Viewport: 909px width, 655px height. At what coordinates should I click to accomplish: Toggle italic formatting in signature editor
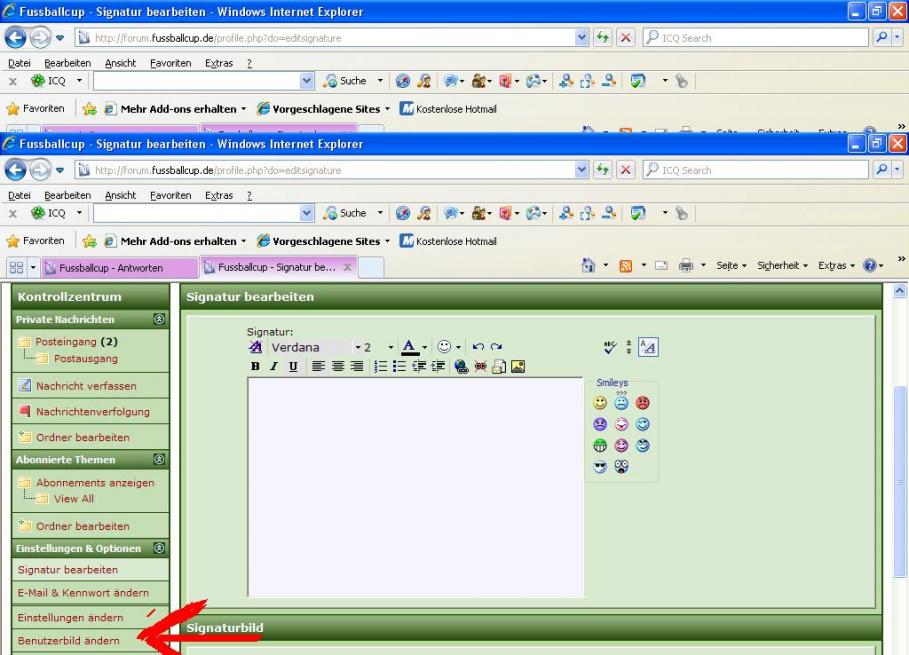tap(274, 367)
